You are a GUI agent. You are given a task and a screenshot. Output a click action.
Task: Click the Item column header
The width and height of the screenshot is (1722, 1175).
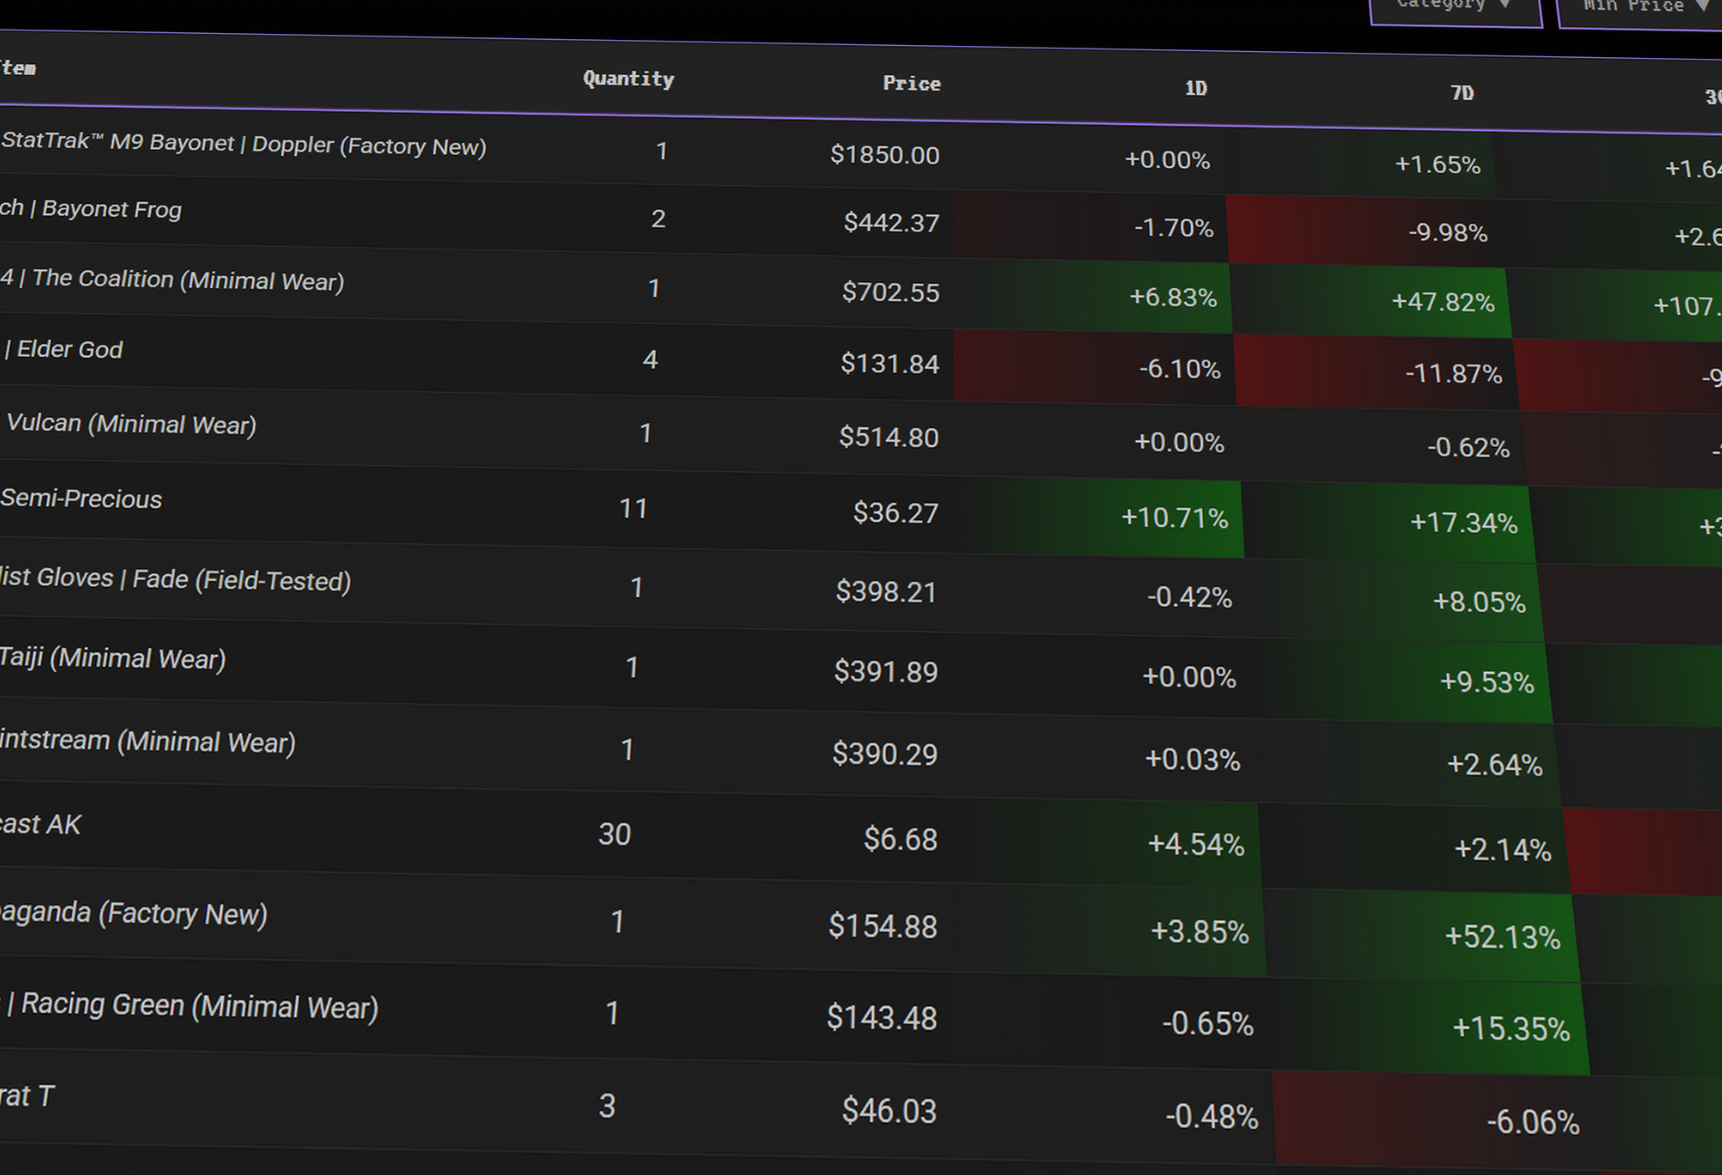[20, 68]
